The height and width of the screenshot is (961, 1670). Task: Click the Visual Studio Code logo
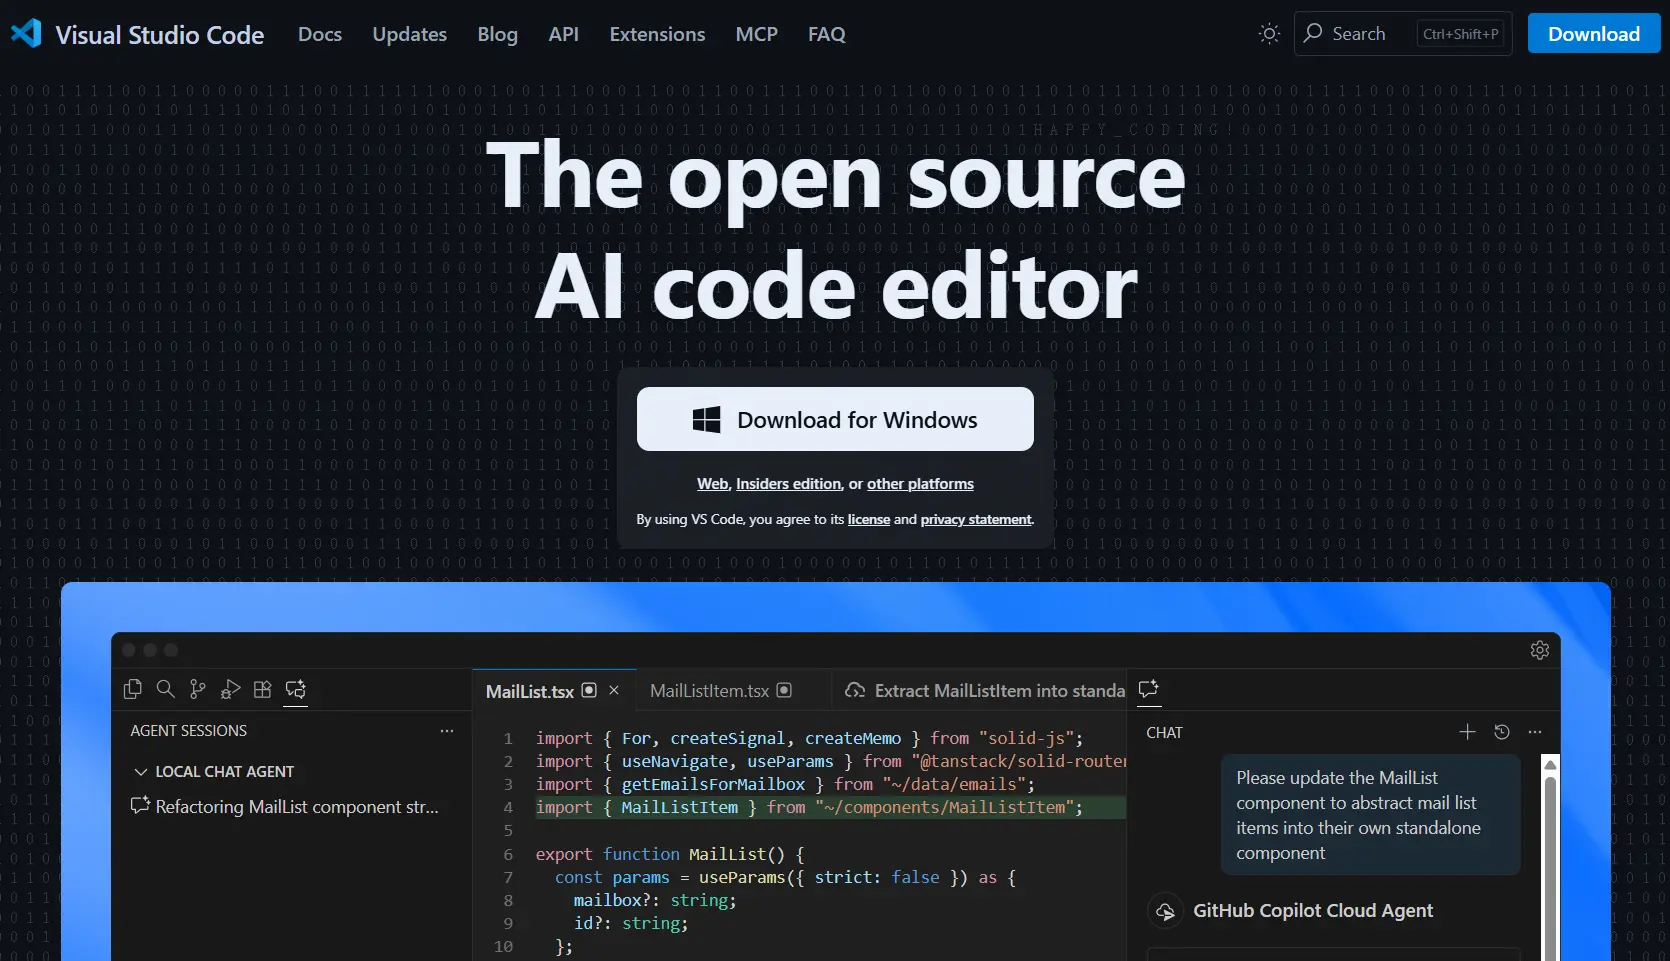pyautogui.click(x=26, y=33)
